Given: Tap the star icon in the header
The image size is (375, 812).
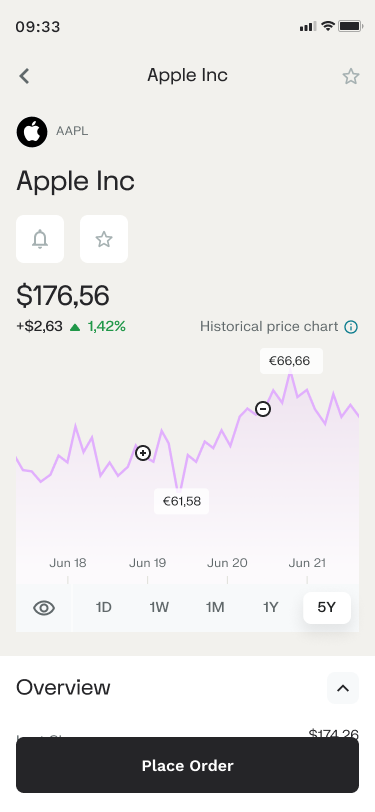Looking at the screenshot, I should [x=351, y=76].
